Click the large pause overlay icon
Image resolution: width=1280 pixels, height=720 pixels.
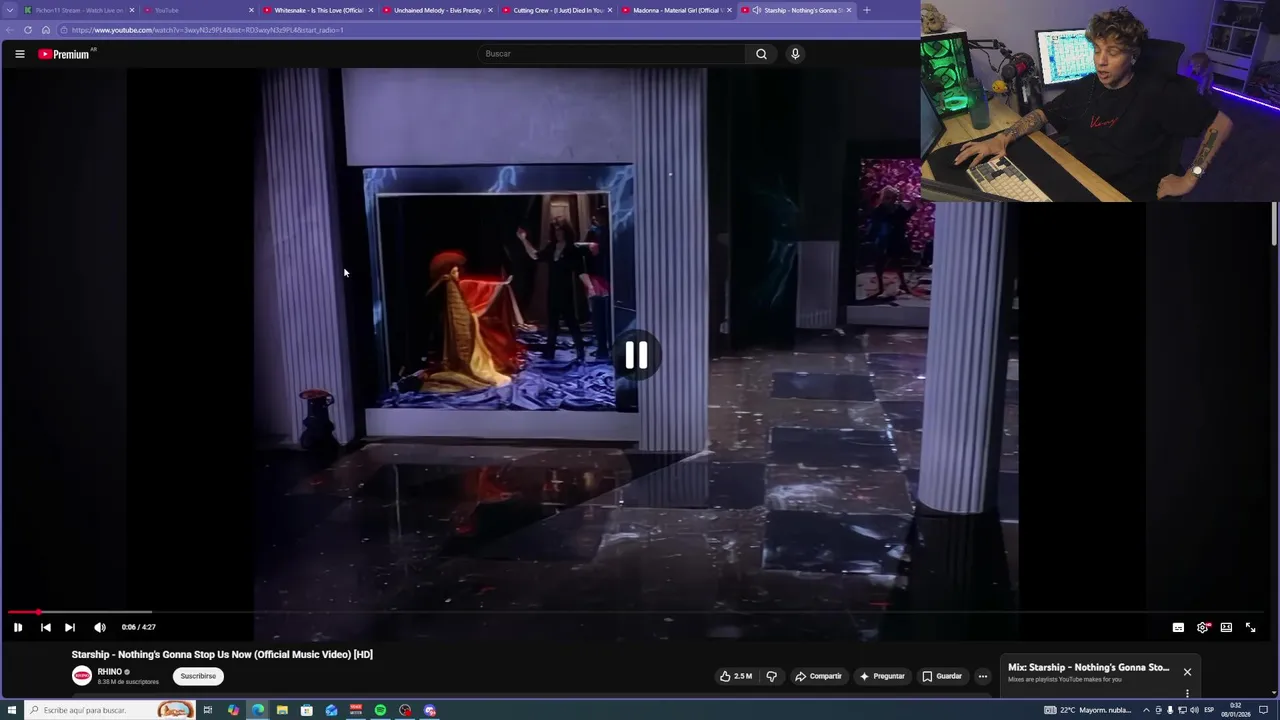tap(636, 355)
